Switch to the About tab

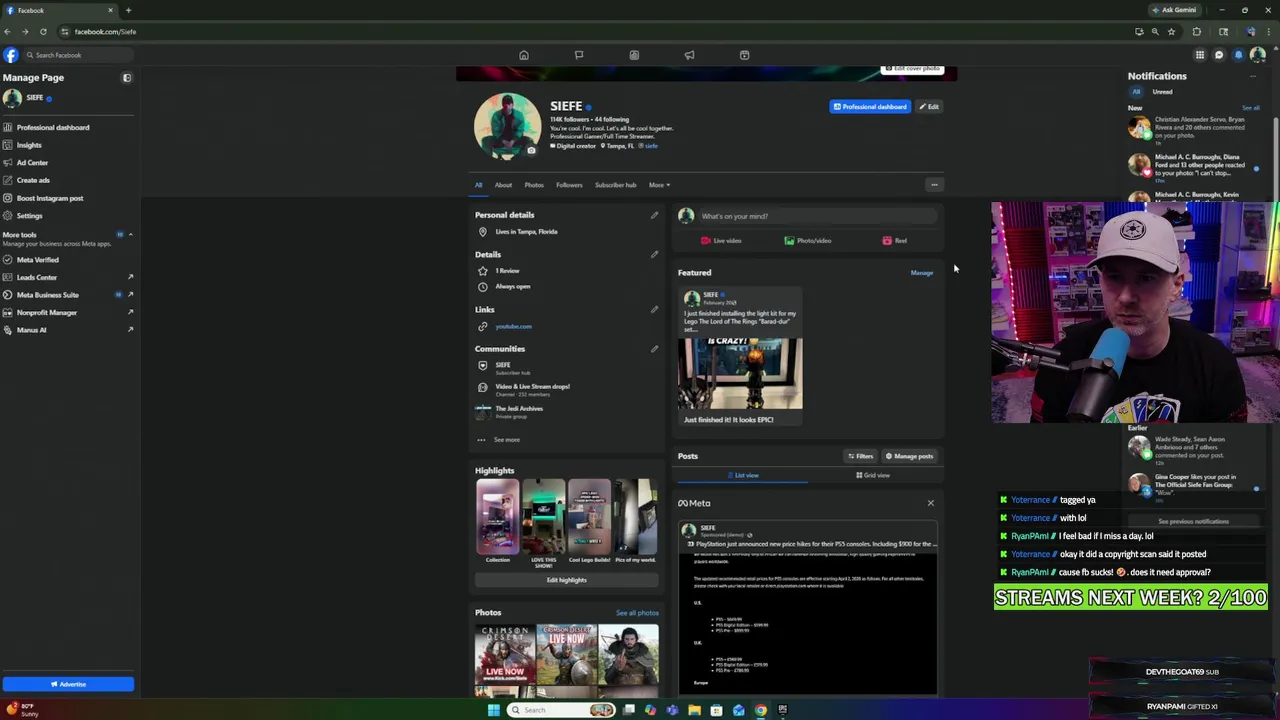[x=503, y=185]
